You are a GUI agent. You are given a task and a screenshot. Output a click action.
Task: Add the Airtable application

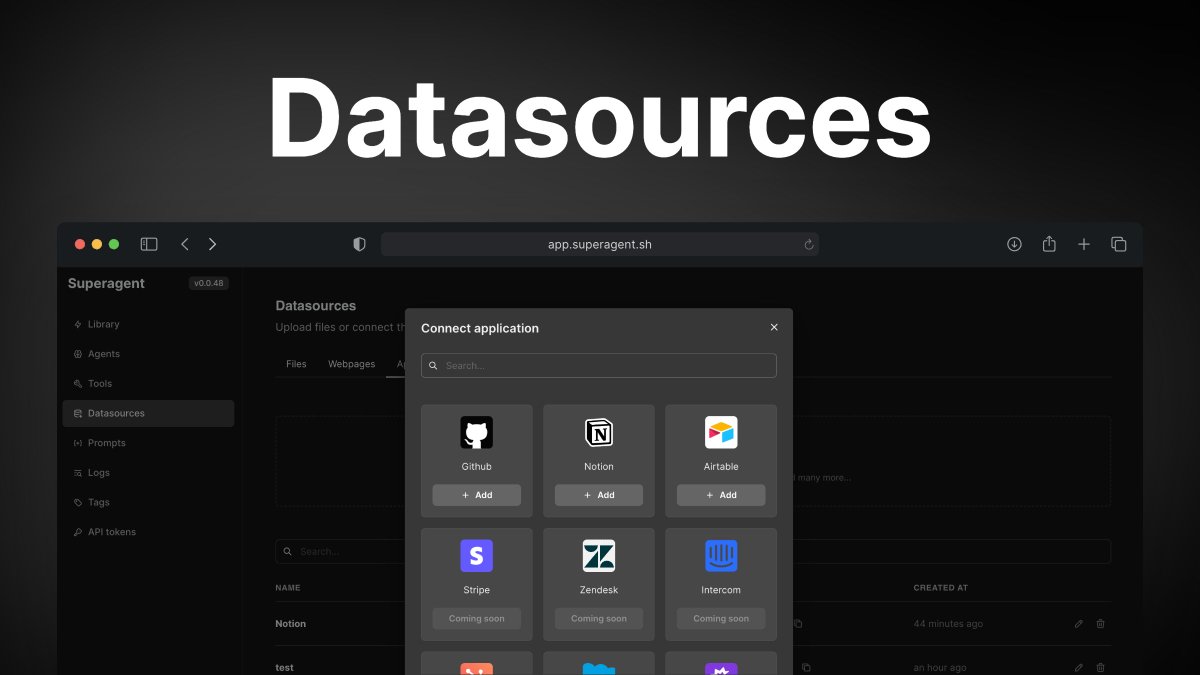[721, 495]
